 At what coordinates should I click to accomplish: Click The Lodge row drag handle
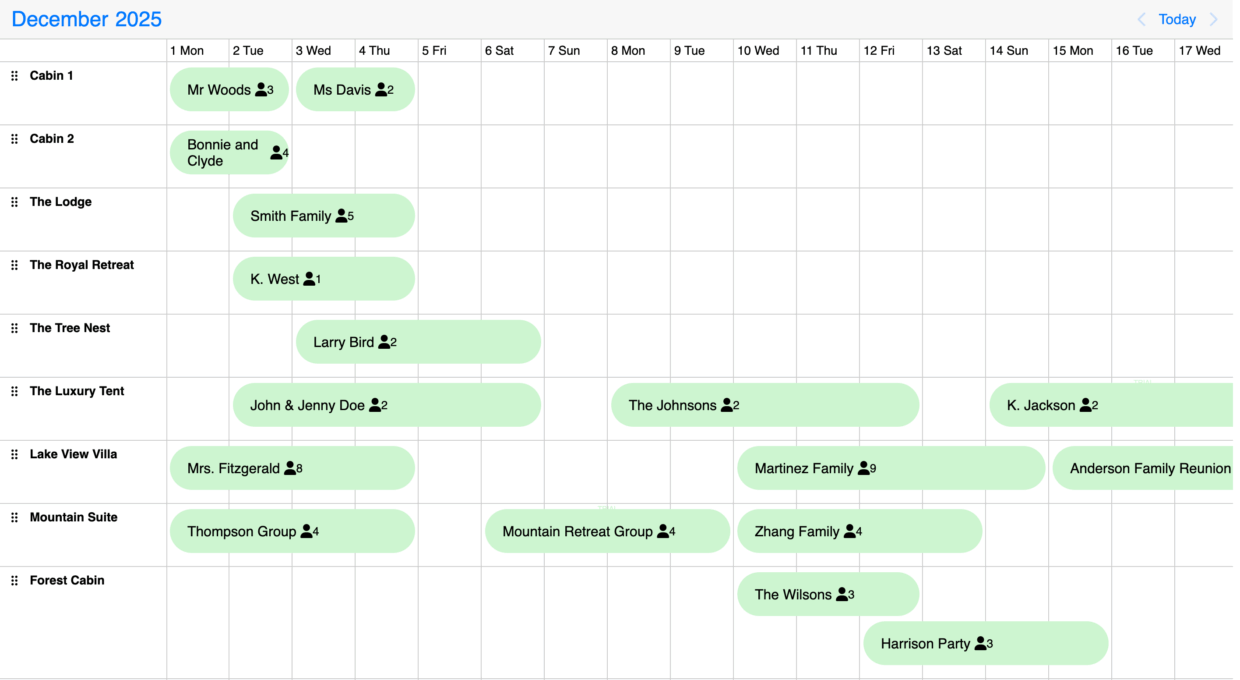pyautogui.click(x=14, y=202)
